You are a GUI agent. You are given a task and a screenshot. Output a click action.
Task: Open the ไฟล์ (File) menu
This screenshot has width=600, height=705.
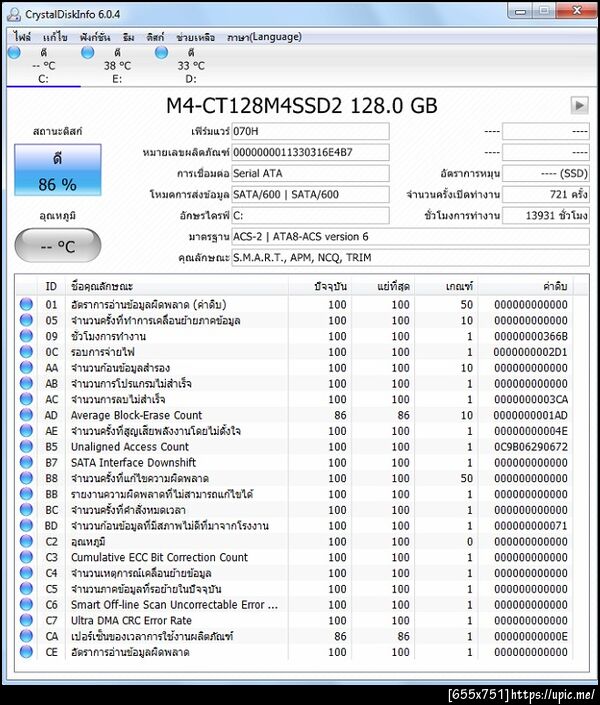tap(22, 37)
